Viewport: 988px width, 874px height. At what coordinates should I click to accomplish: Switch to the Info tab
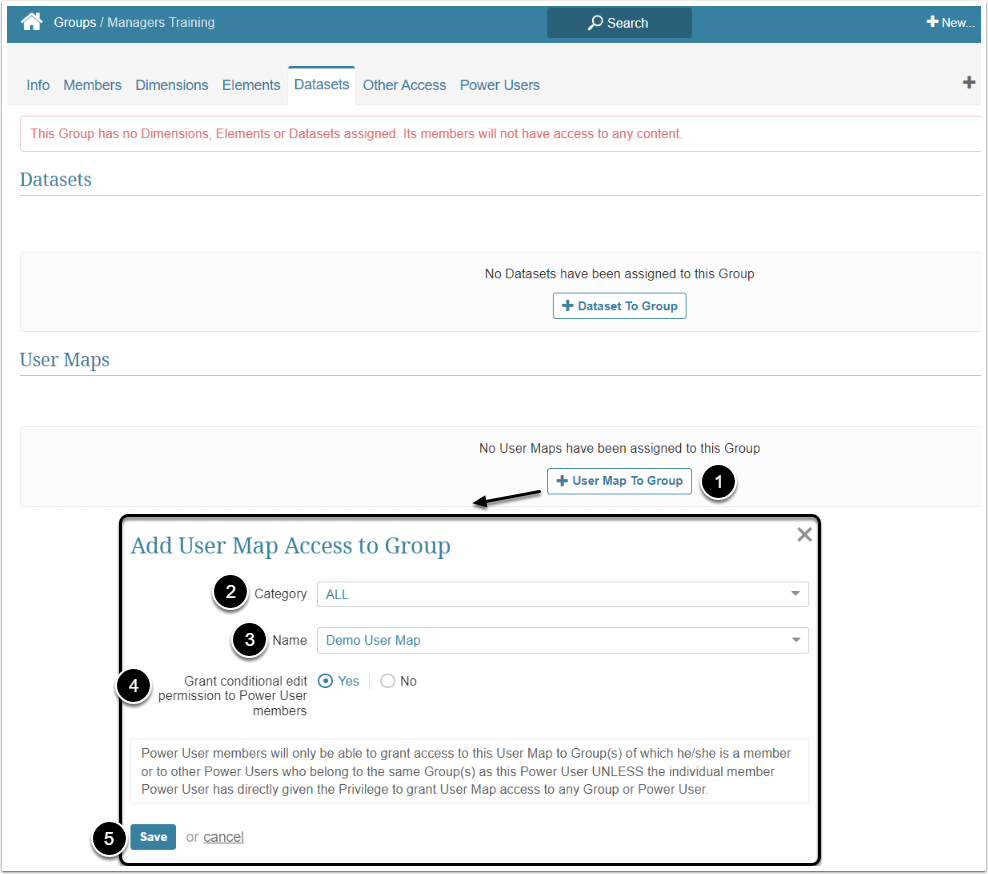tap(38, 85)
